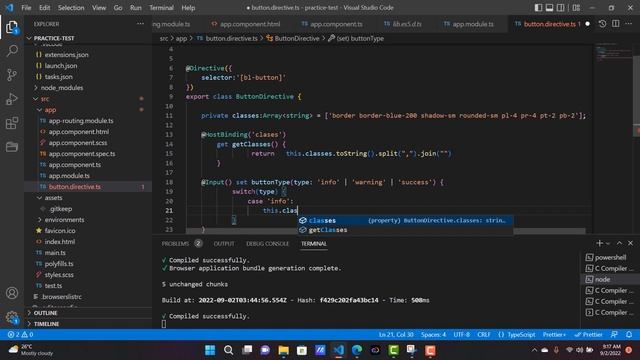Click Ln 21, Col 30 in status bar
The width and height of the screenshot is (640, 360).
(x=396, y=334)
